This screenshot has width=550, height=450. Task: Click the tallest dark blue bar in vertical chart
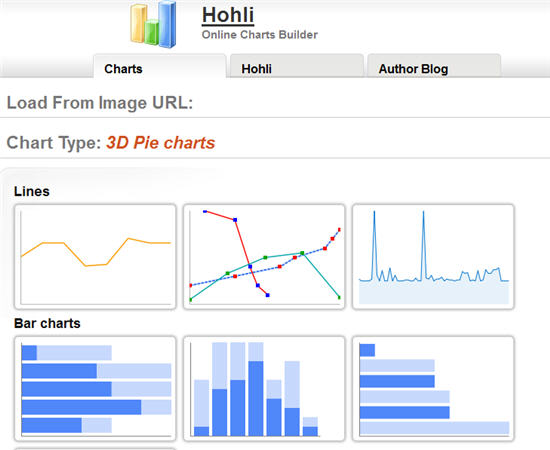(x=256, y=398)
